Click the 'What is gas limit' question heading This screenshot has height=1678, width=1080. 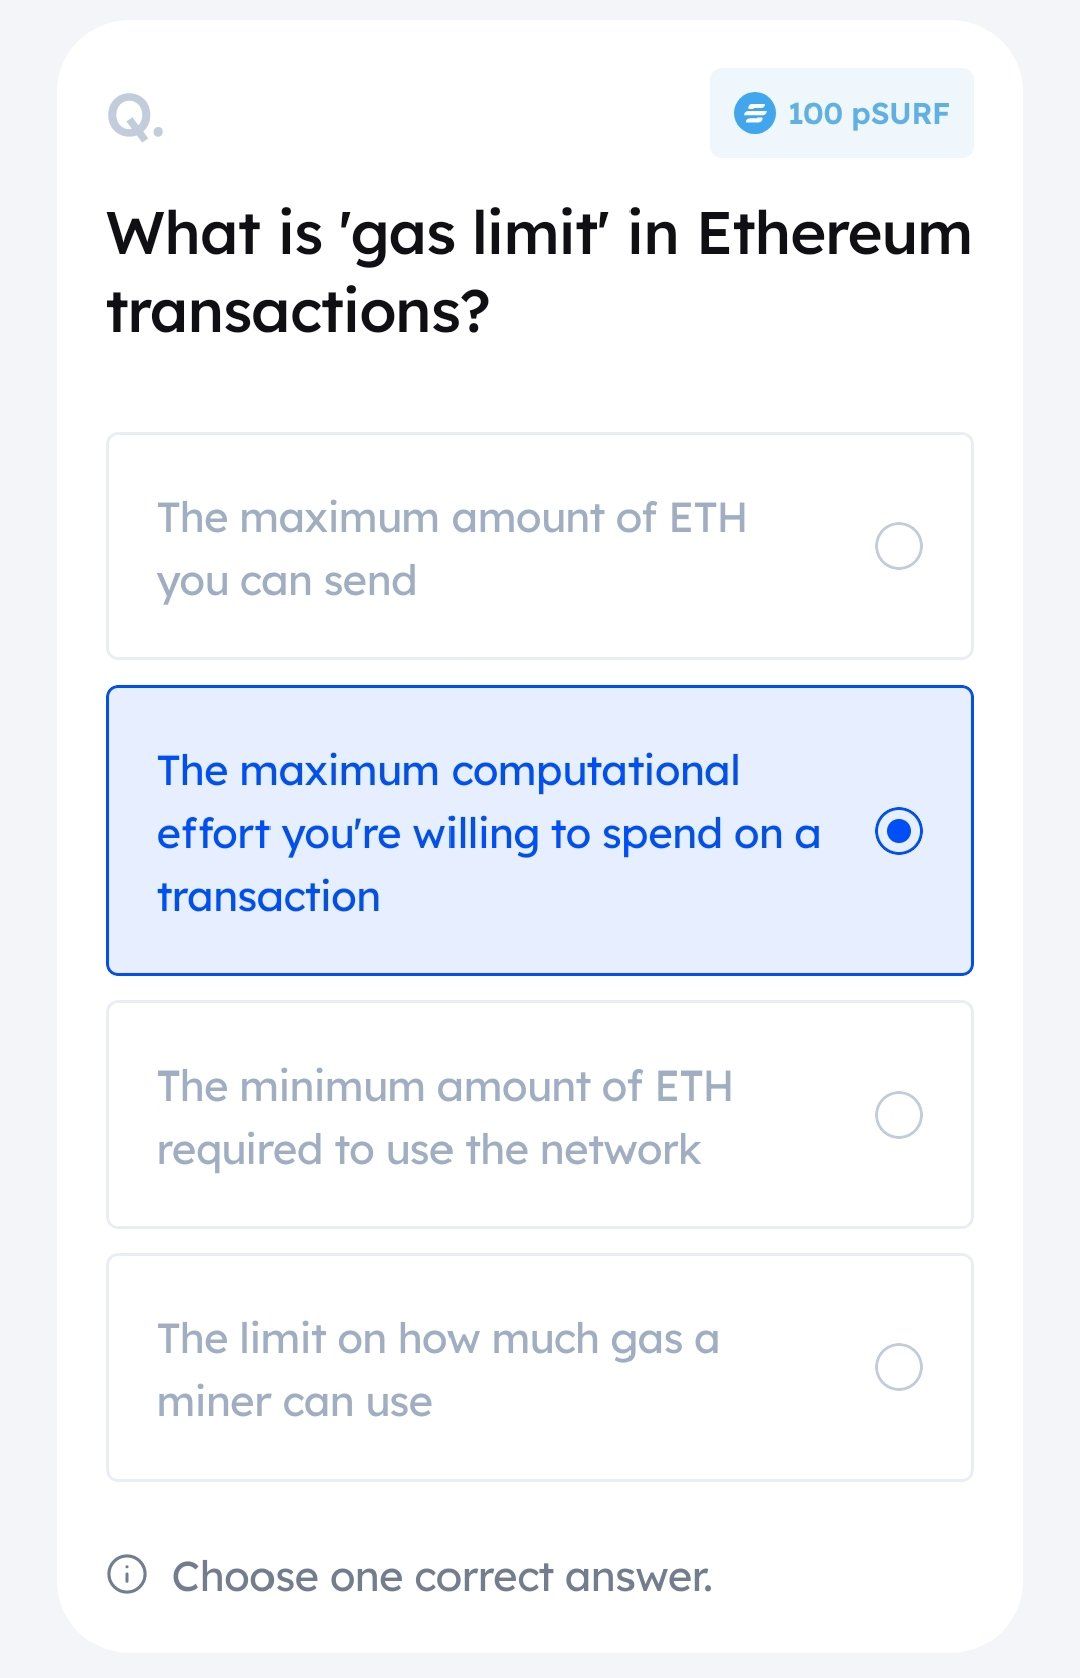tap(539, 272)
